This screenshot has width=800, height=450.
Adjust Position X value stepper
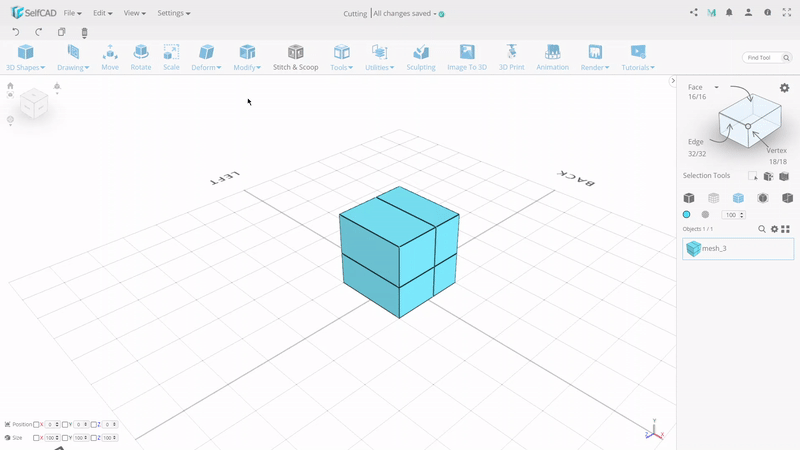(57, 424)
